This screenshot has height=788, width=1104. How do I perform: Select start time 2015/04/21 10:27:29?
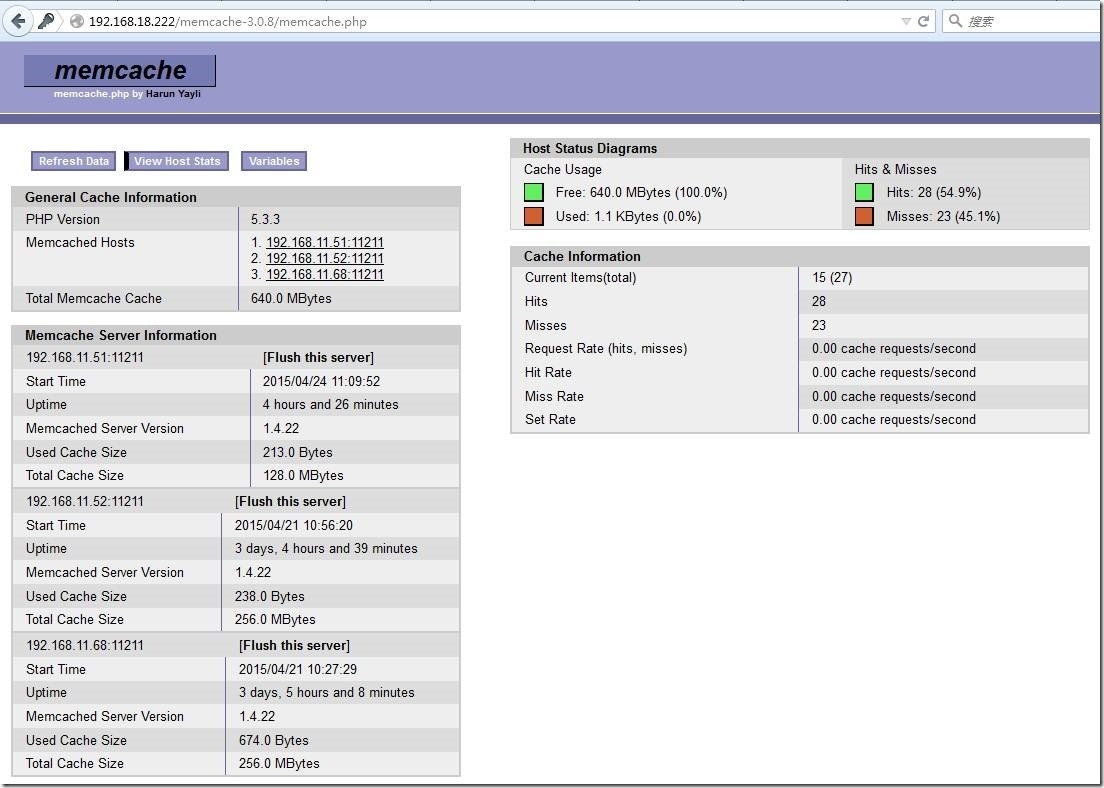pos(298,670)
